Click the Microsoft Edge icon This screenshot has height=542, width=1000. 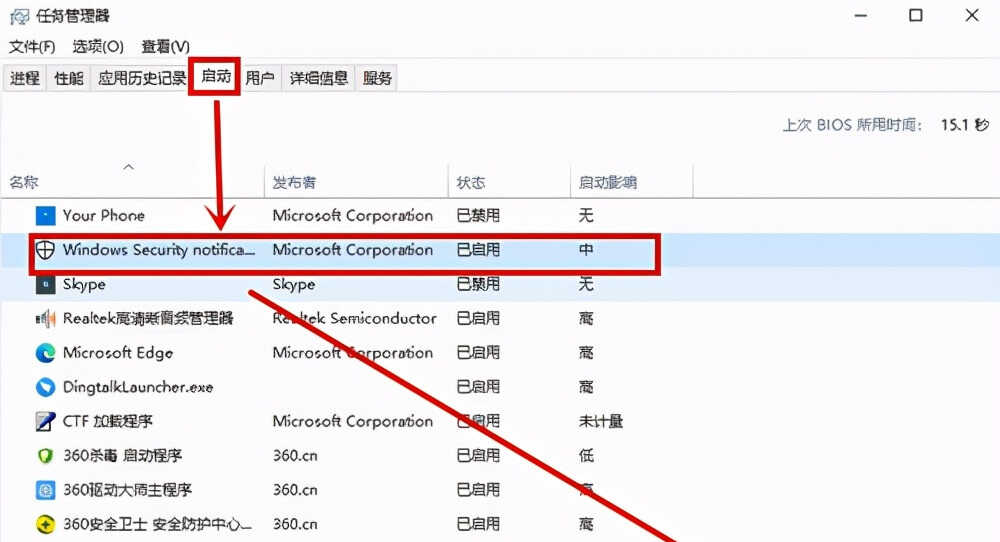click(x=45, y=353)
